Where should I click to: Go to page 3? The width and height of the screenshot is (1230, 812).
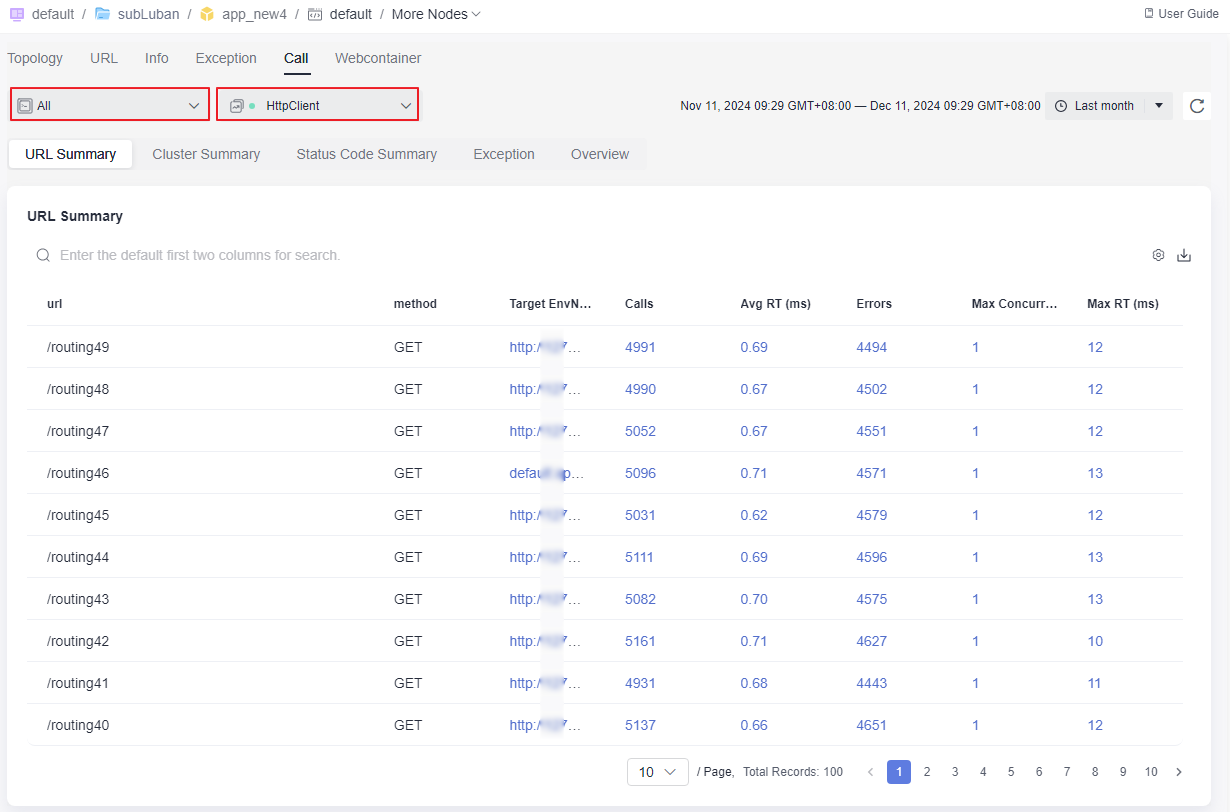tap(955, 772)
